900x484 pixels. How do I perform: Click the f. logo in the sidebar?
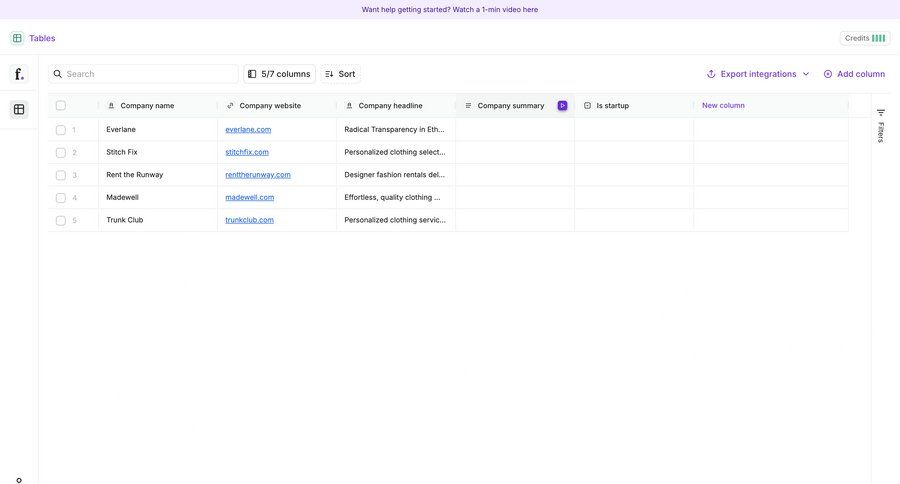pos(18,74)
